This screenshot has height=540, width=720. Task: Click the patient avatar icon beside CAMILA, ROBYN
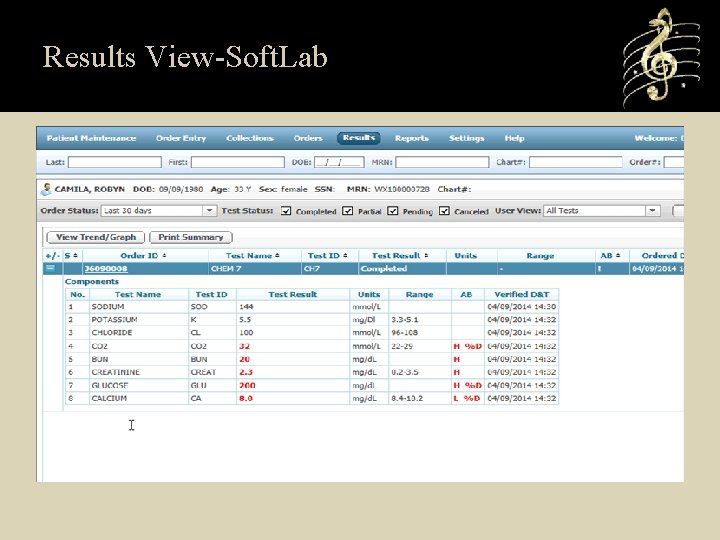pyautogui.click(x=46, y=189)
